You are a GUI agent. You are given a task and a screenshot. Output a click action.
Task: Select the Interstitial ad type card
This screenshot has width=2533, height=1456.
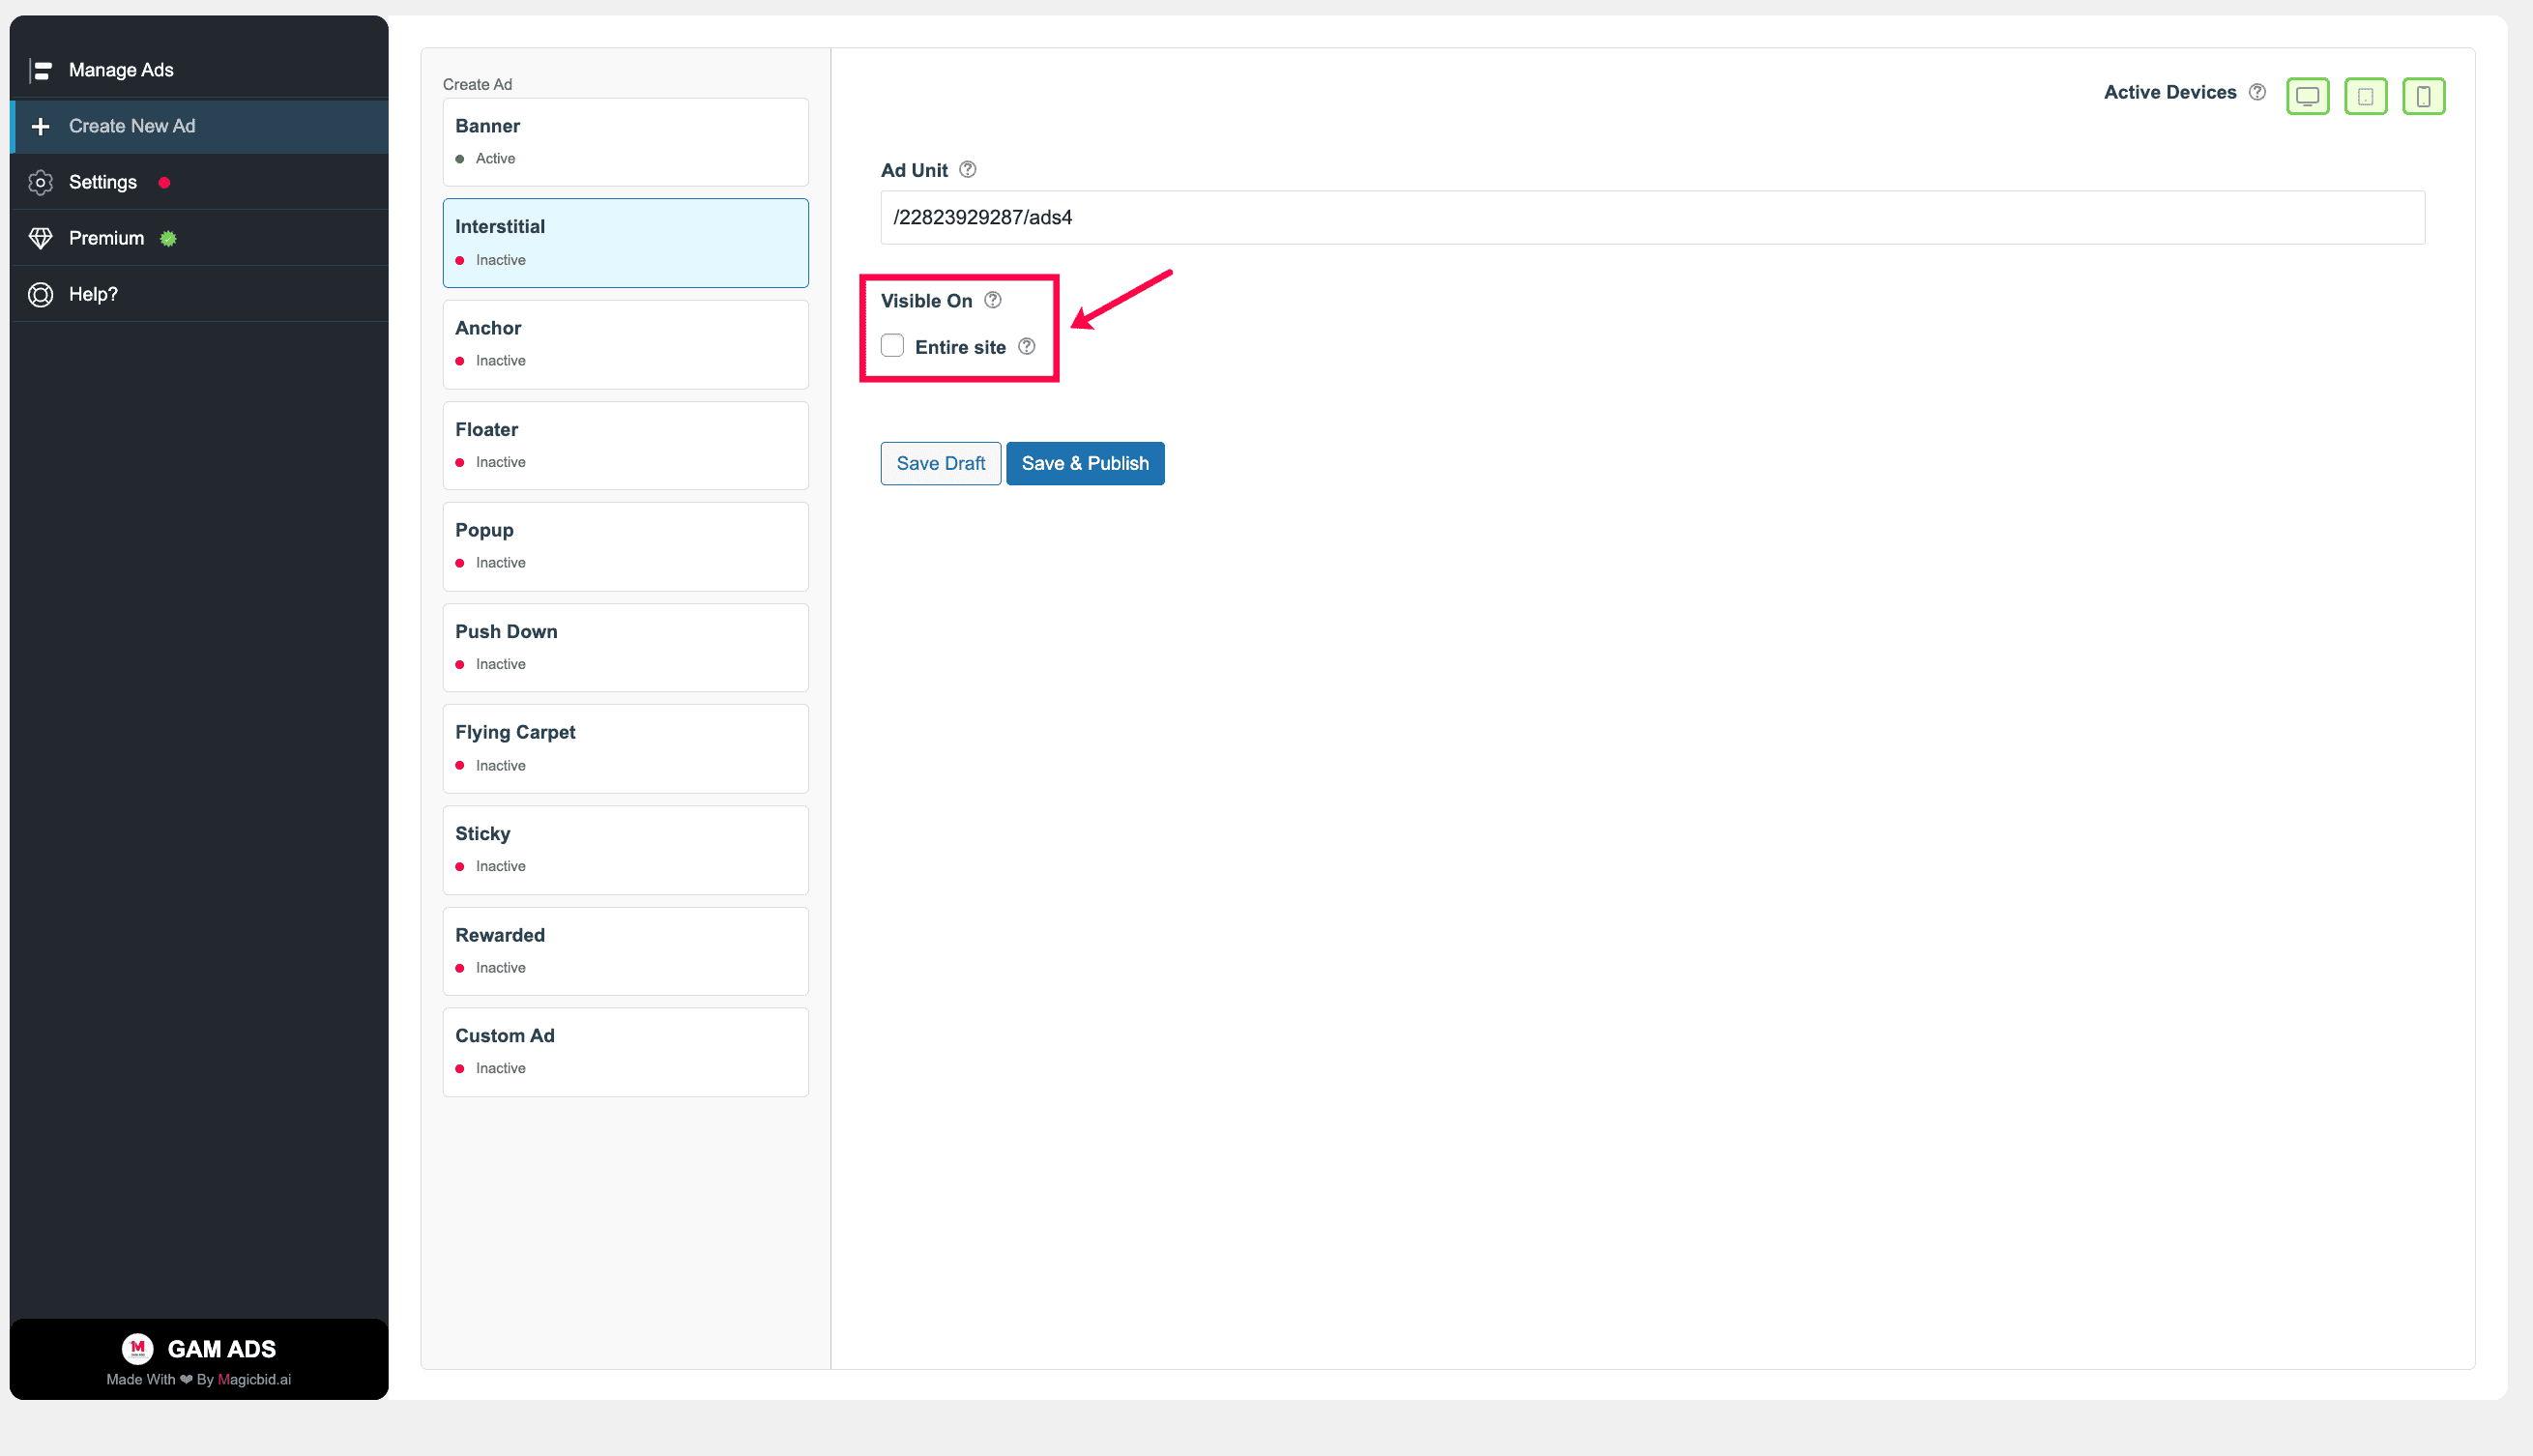tap(625, 242)
